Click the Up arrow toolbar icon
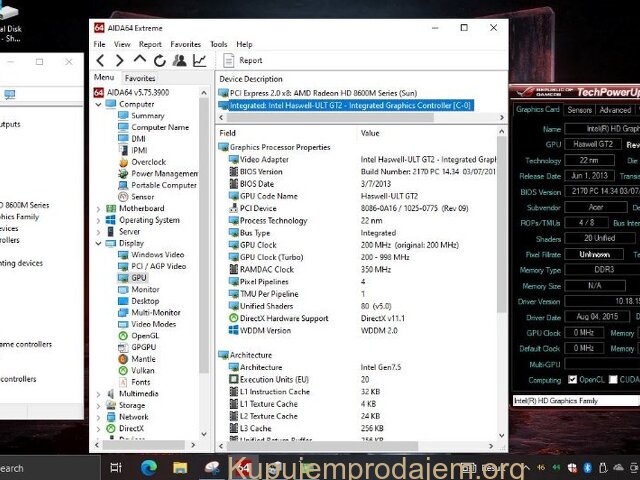The height and width of the screenshot is (480, 640). 139,61
